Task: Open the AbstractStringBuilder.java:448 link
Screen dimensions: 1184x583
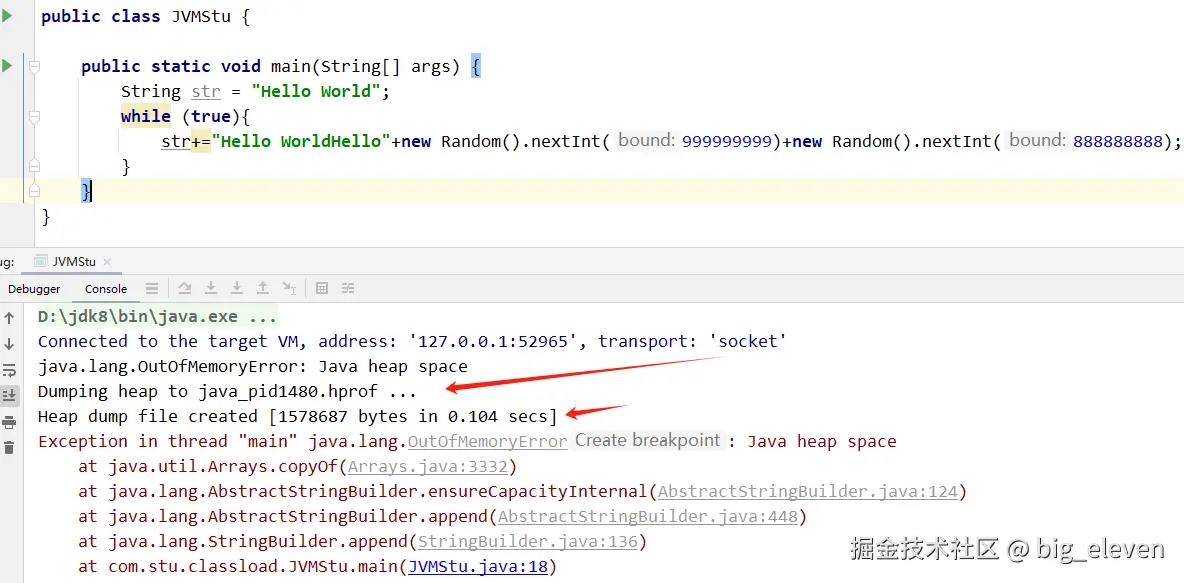Action: point(648,517)
